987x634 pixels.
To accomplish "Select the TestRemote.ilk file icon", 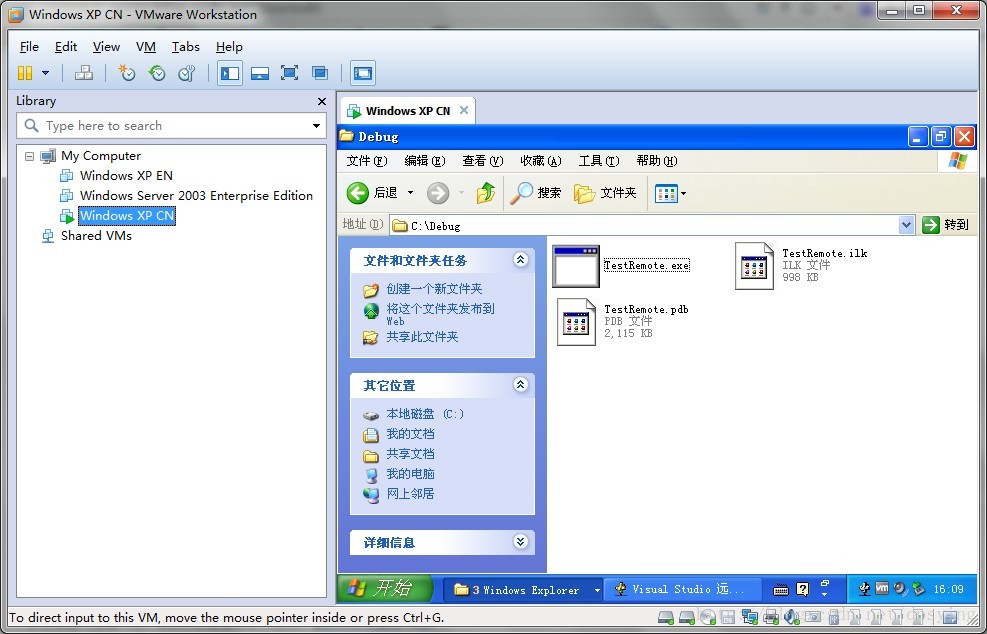I will (754, 266).
